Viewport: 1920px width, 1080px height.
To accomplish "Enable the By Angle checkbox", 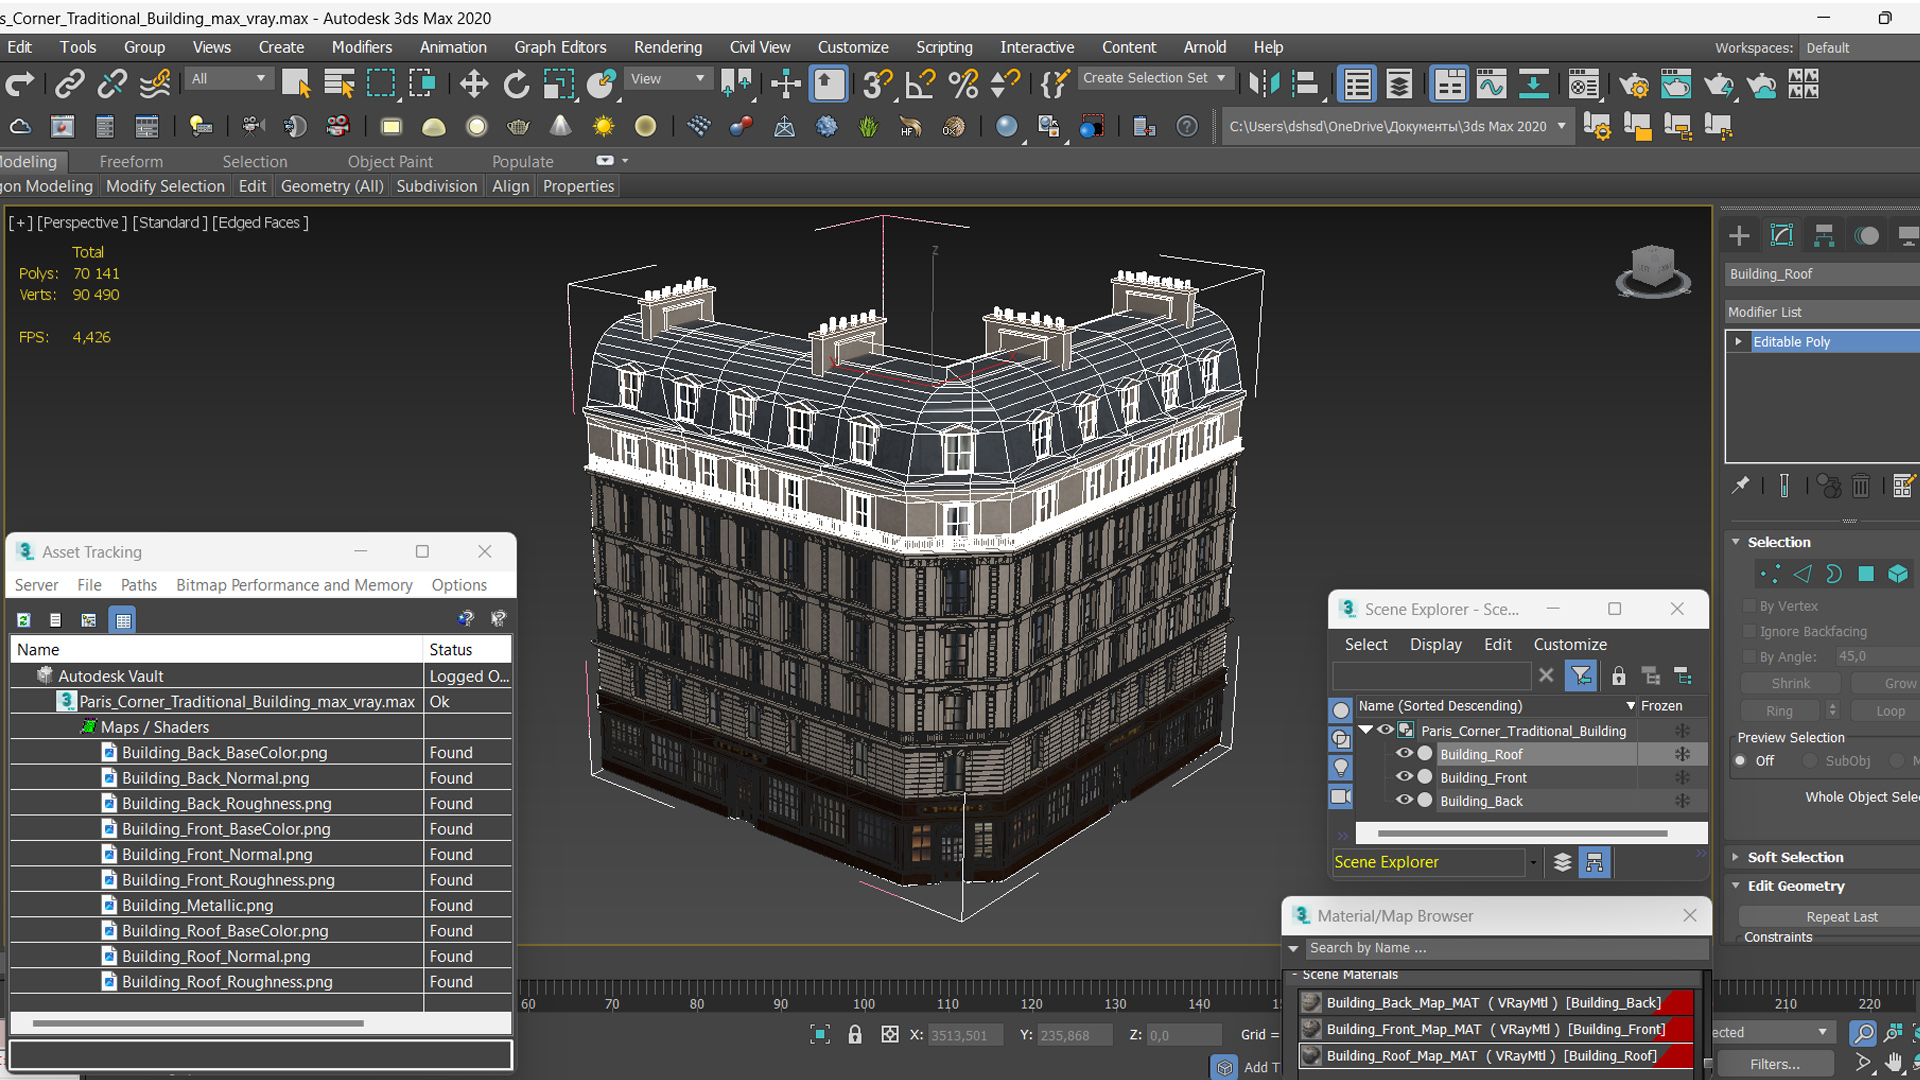I will pos(1749,657).
